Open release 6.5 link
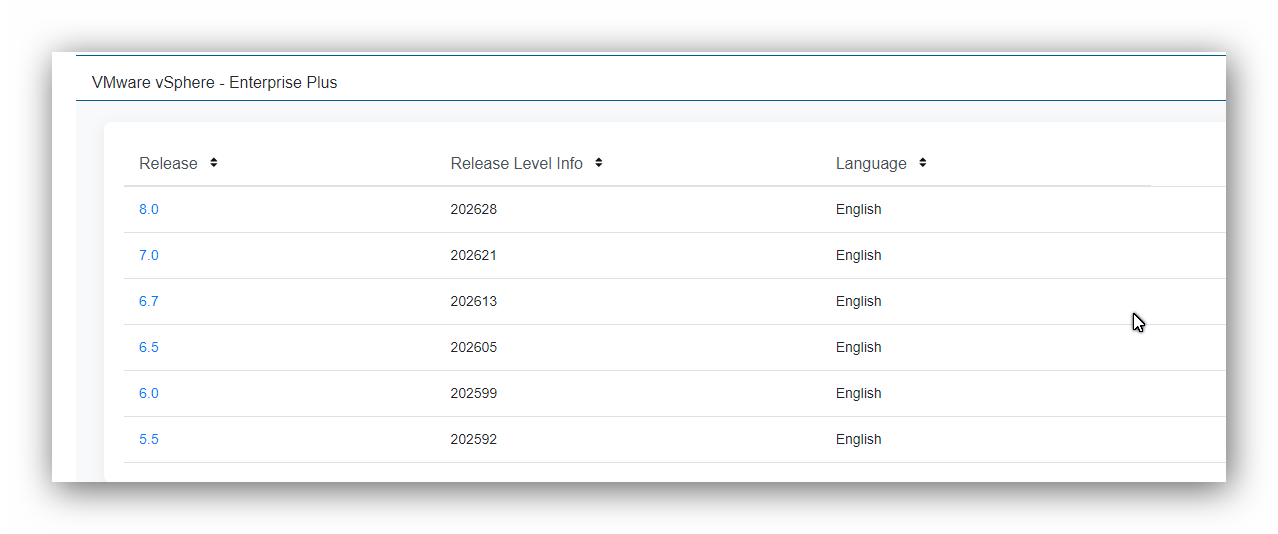Screen dimensions: 1278x534 point(149,347)
